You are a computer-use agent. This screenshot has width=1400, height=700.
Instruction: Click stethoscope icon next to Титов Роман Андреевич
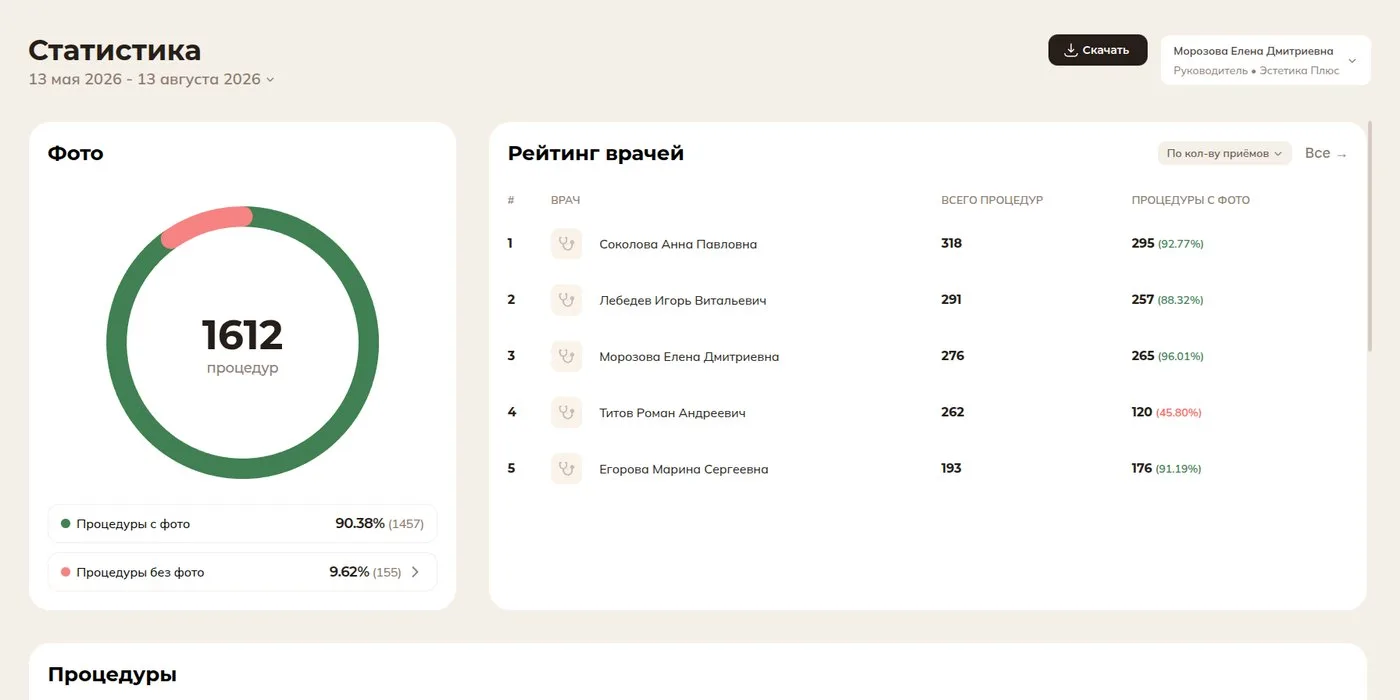(566, 413)
